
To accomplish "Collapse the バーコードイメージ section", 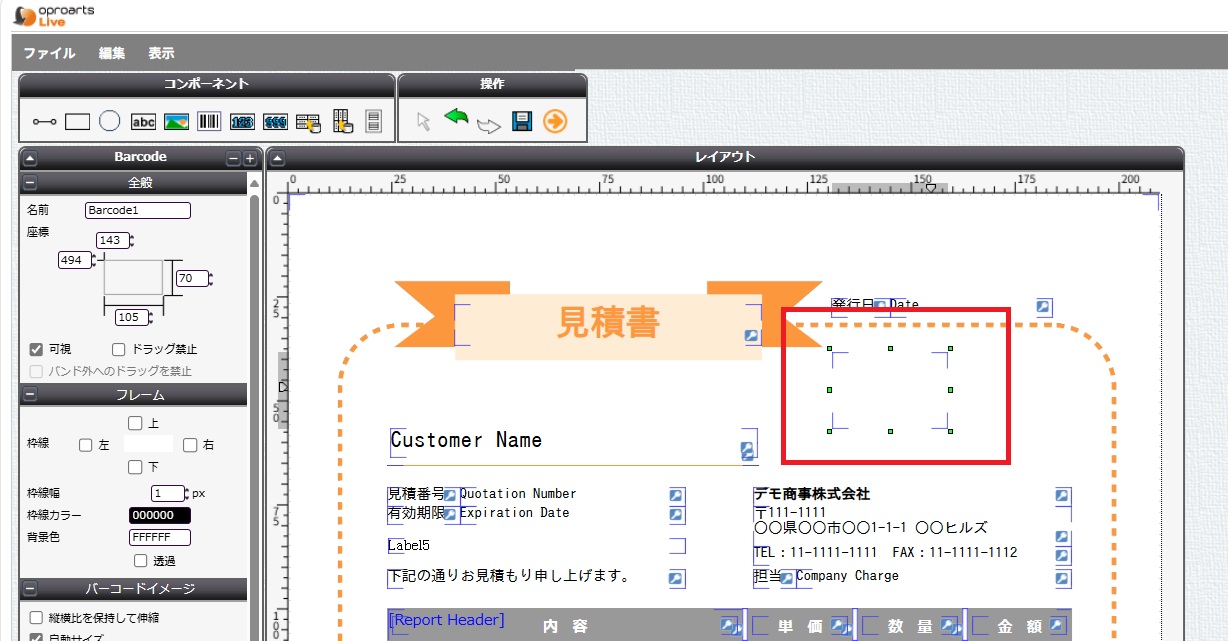I will pos(30,589).
